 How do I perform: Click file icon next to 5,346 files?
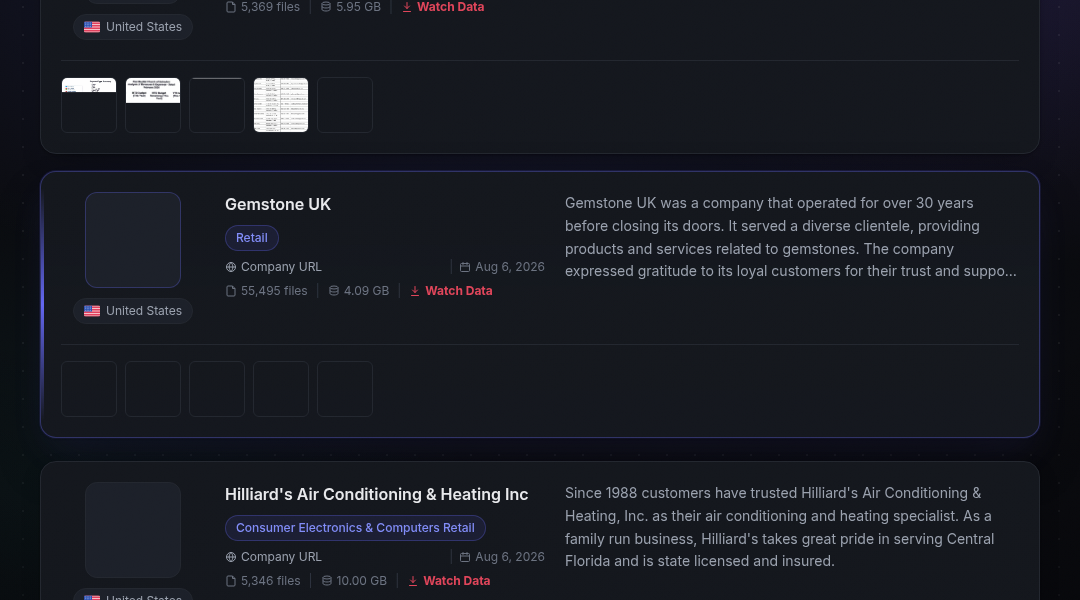click(x=231, y=581)
